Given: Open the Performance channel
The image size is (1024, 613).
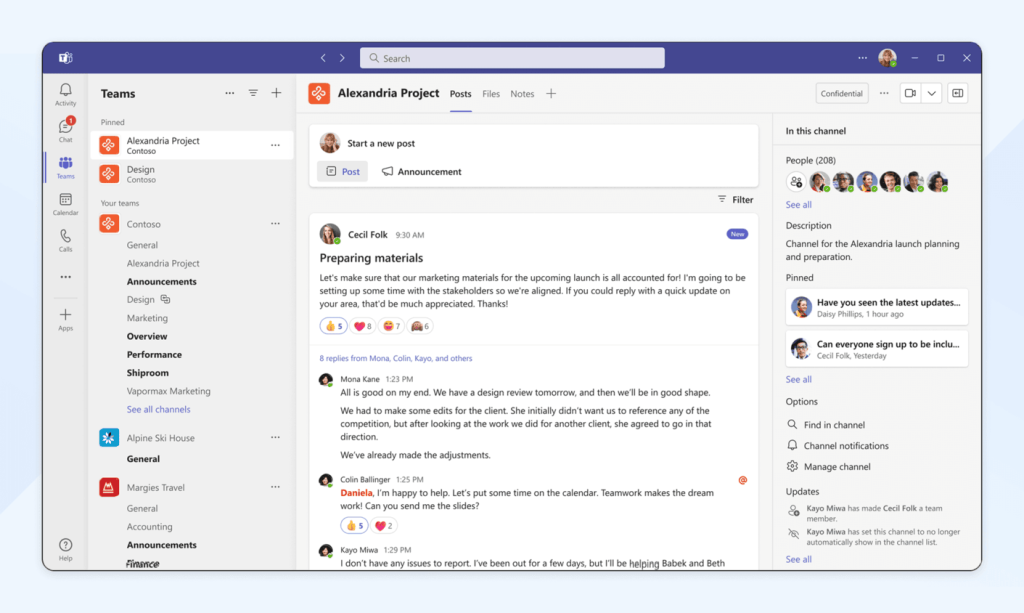Looking at the screenshot, I should 154,354.
